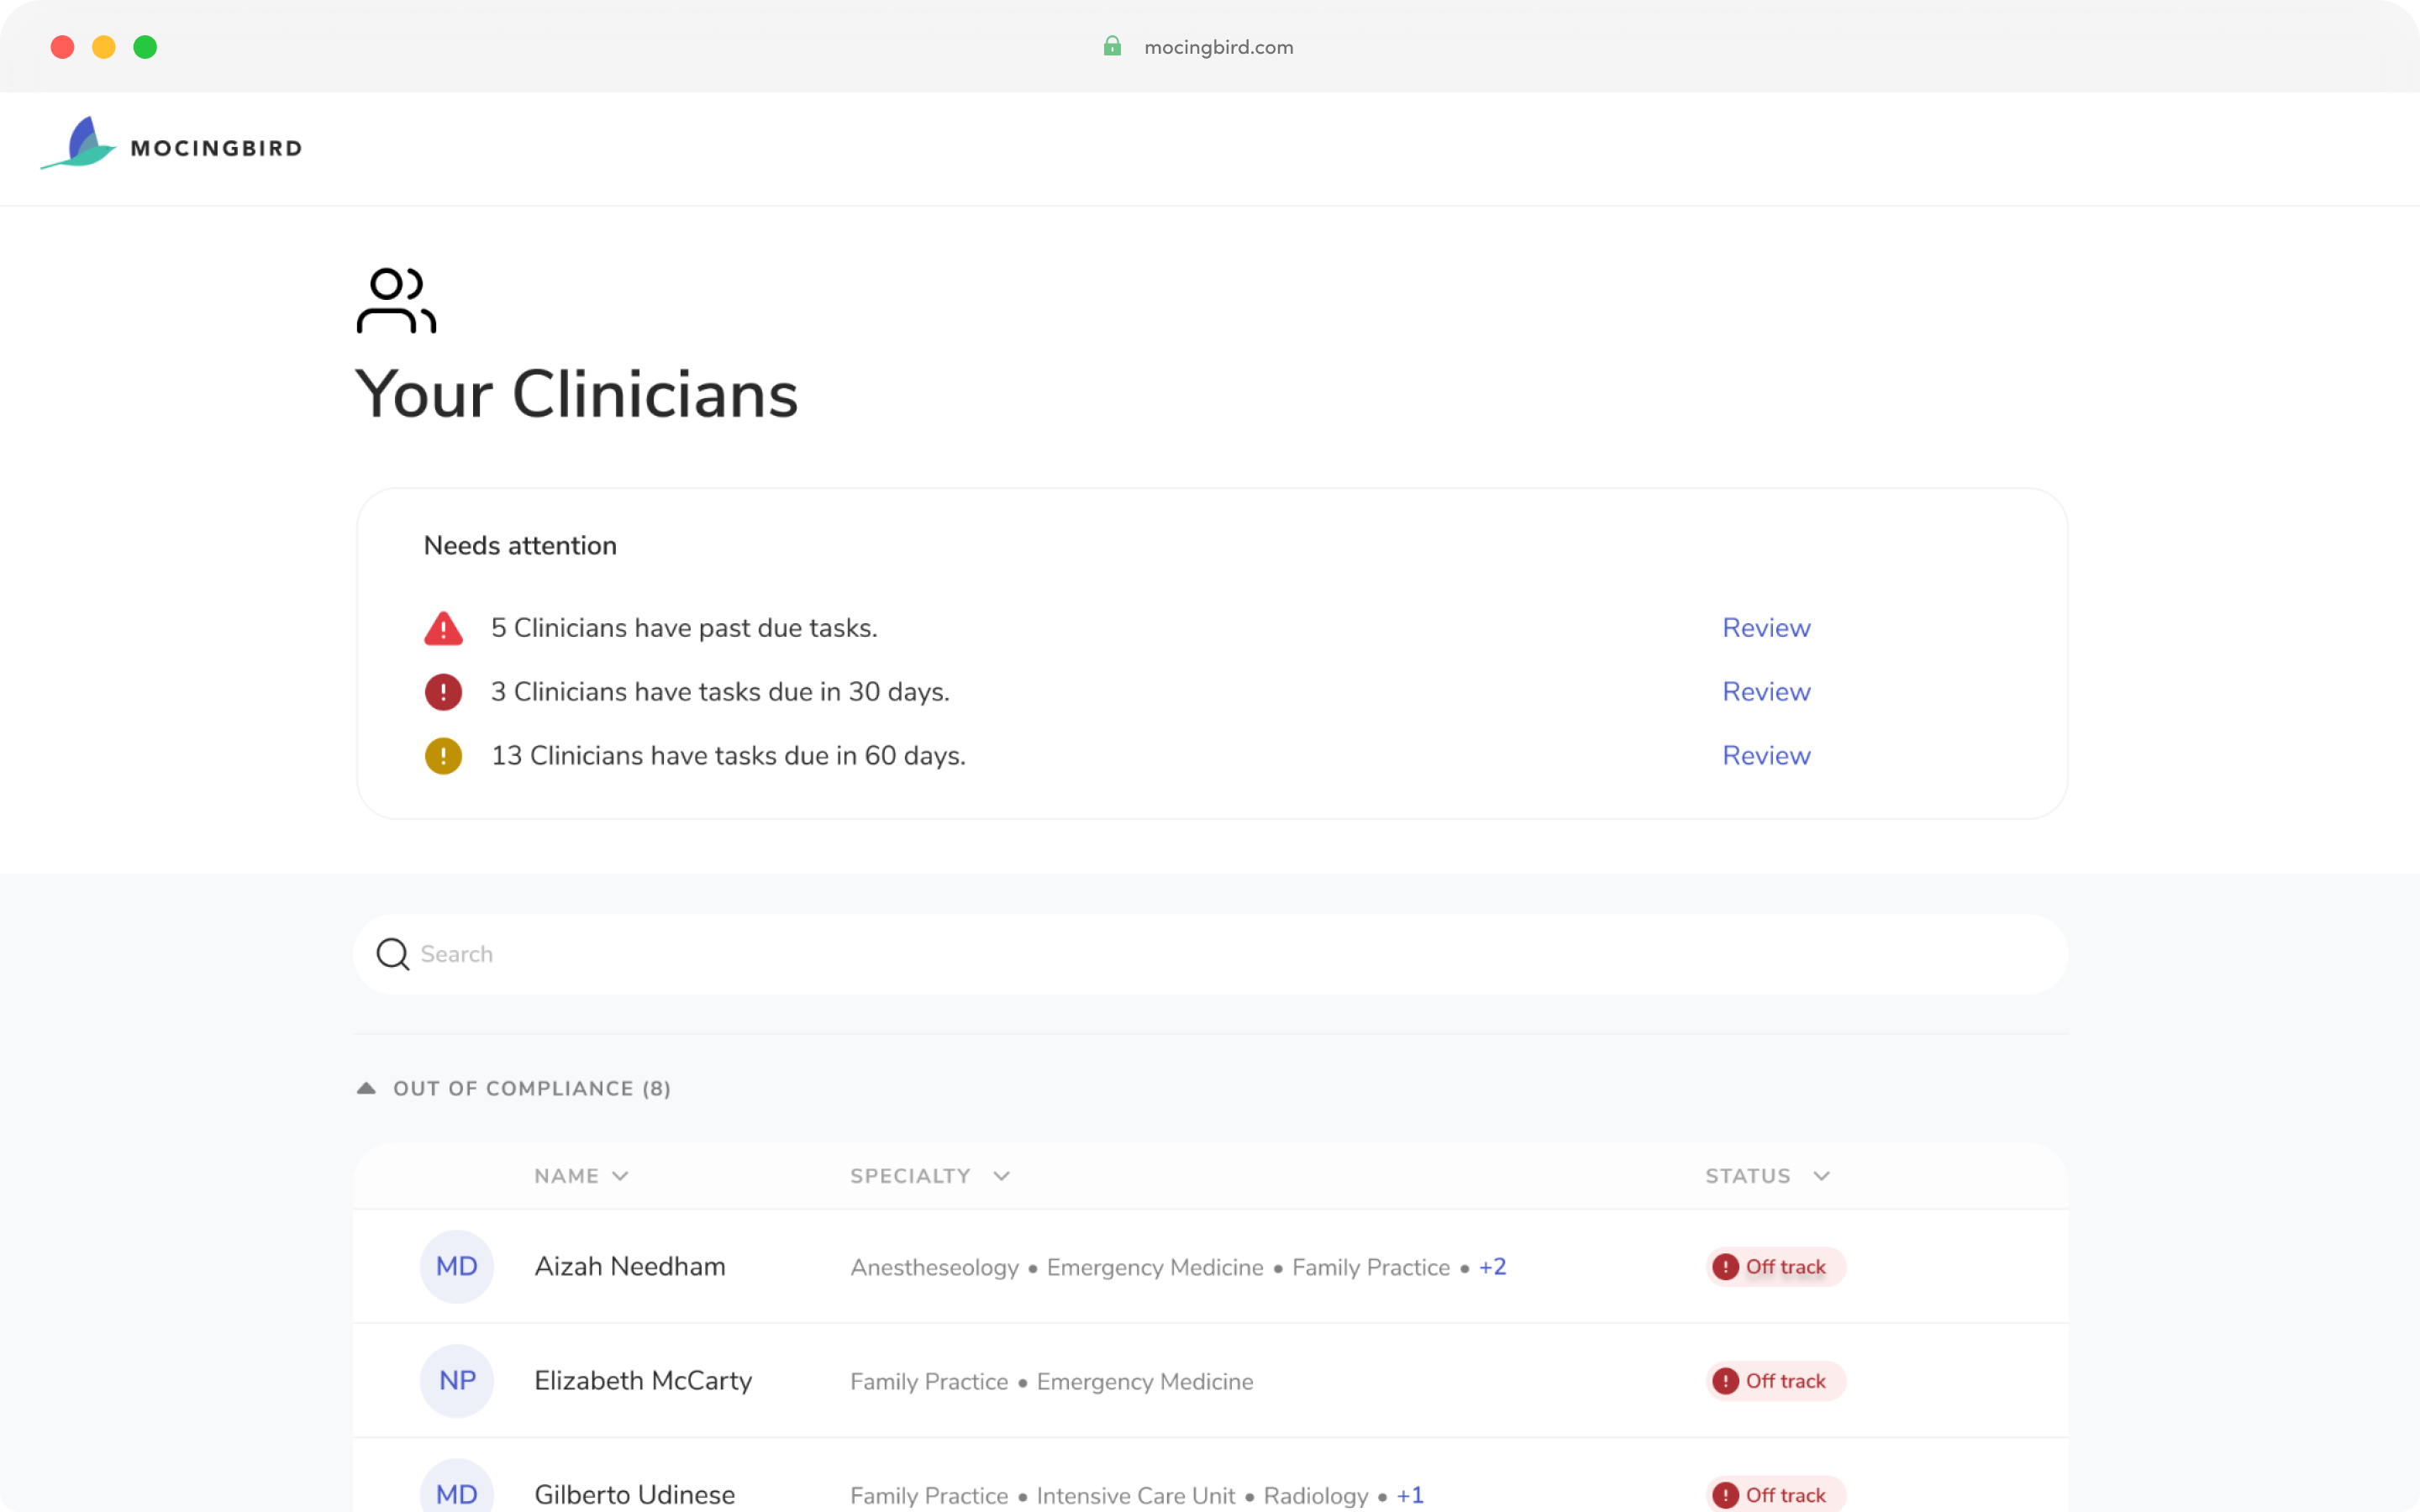
Task: Click Review for tasks due in 60 days
Action: pos(1765,756)
